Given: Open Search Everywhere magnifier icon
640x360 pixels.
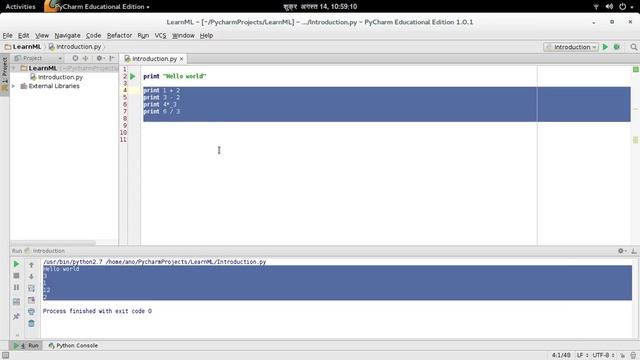Looking at the screenshot, I should 633,47.
